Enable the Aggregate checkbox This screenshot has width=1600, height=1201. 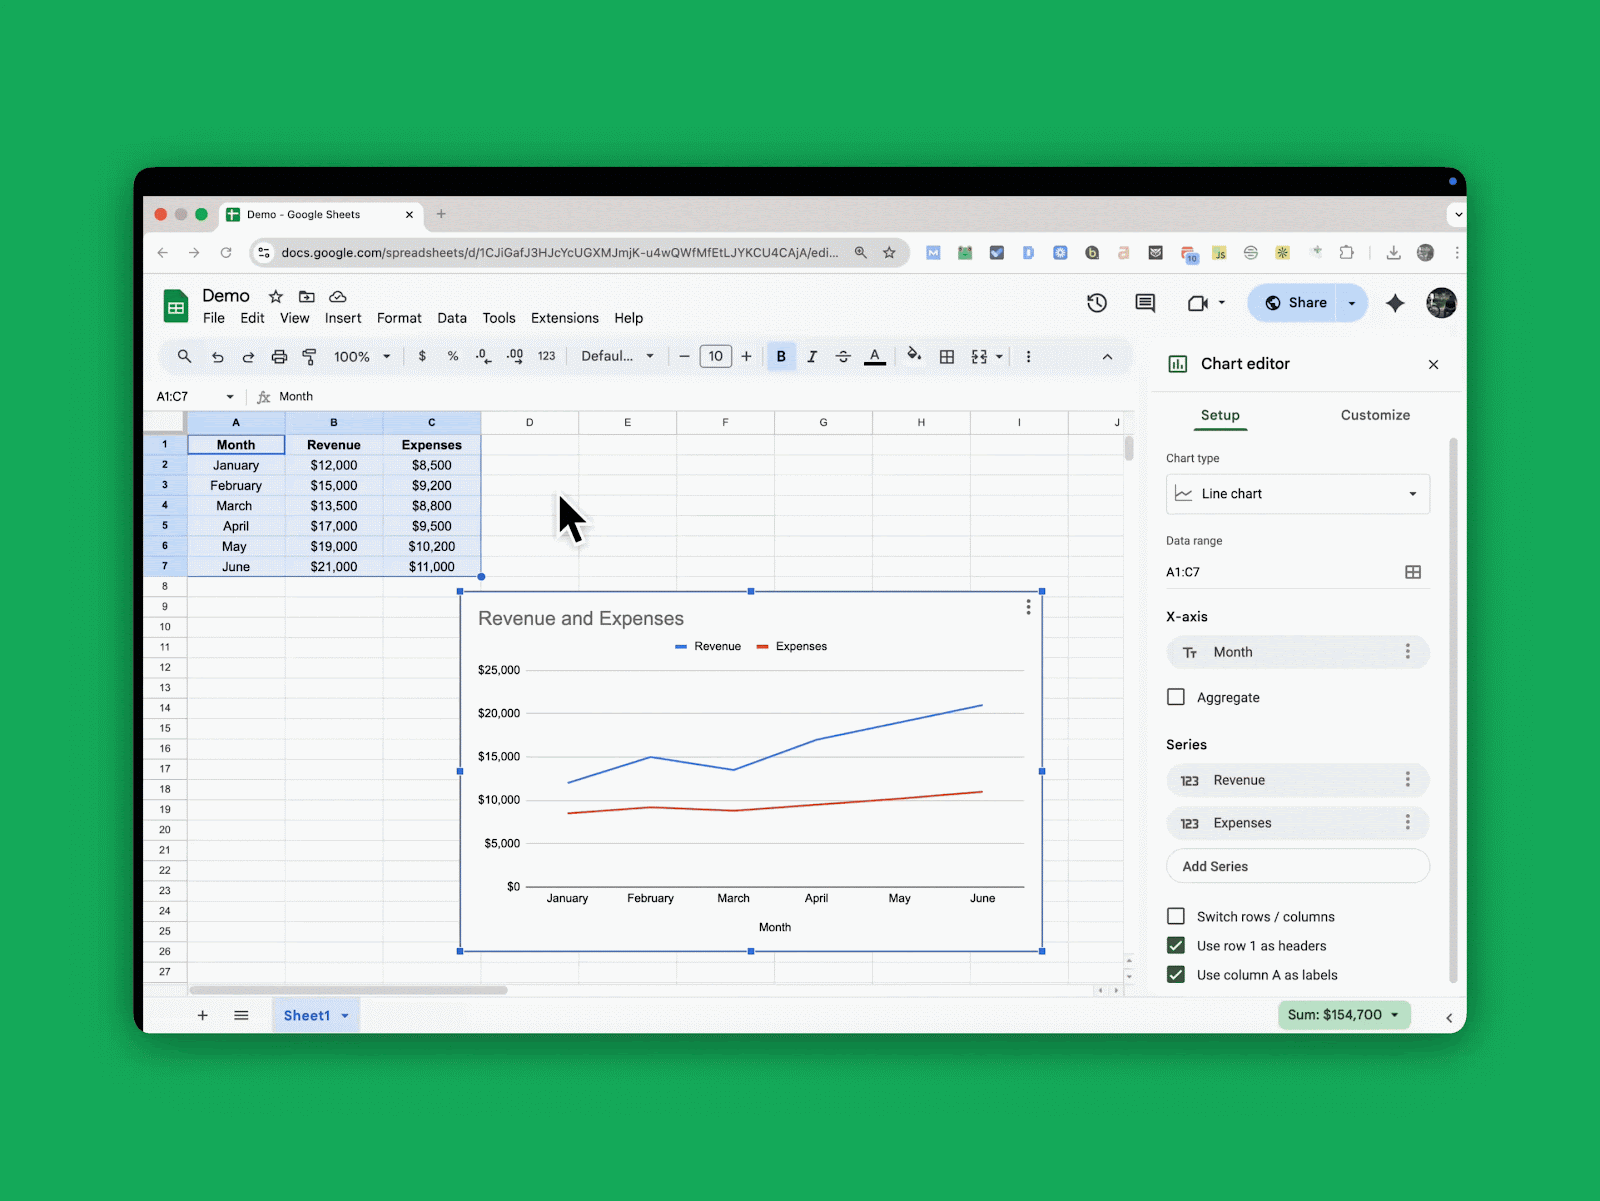pyautogui.click(x=1175, y=697)
